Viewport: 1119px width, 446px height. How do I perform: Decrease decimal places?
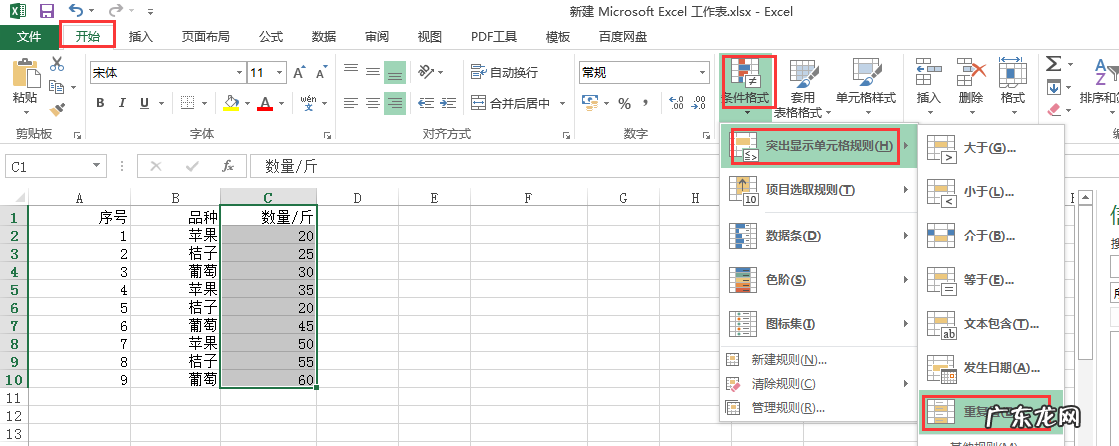click(x=698, y=104)
